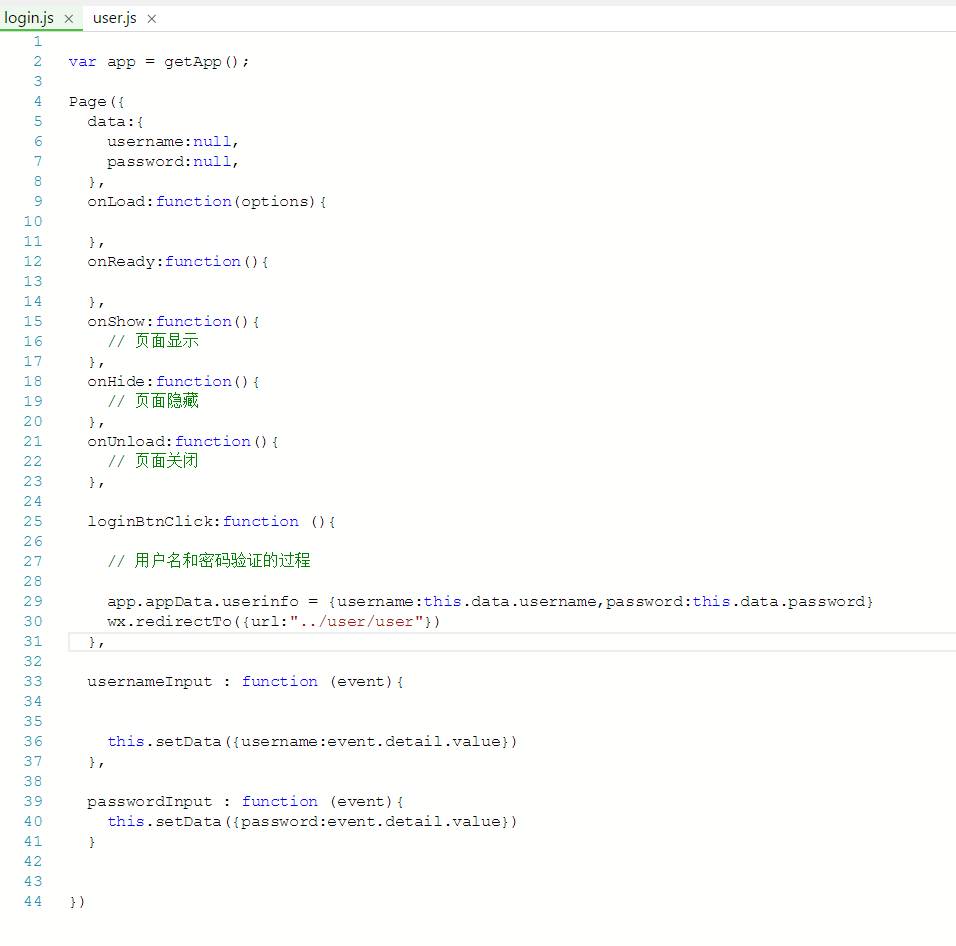The height and width of the screenshot is (946, 956).
Task: Click the onUnload handler name
Action: pos(126,441)
